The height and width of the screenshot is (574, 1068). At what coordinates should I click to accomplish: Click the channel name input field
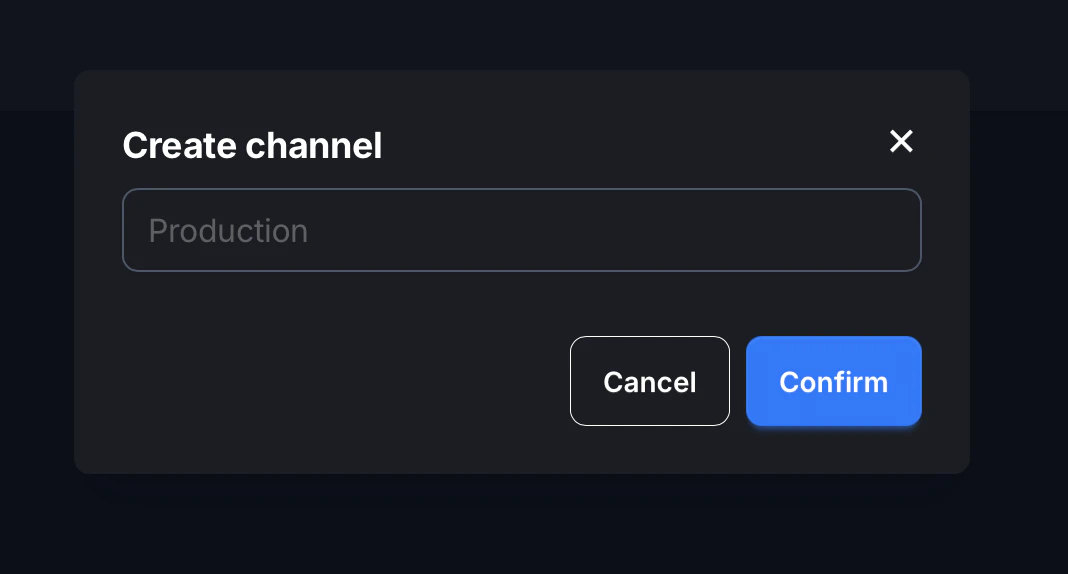click(x=521, y=230)
